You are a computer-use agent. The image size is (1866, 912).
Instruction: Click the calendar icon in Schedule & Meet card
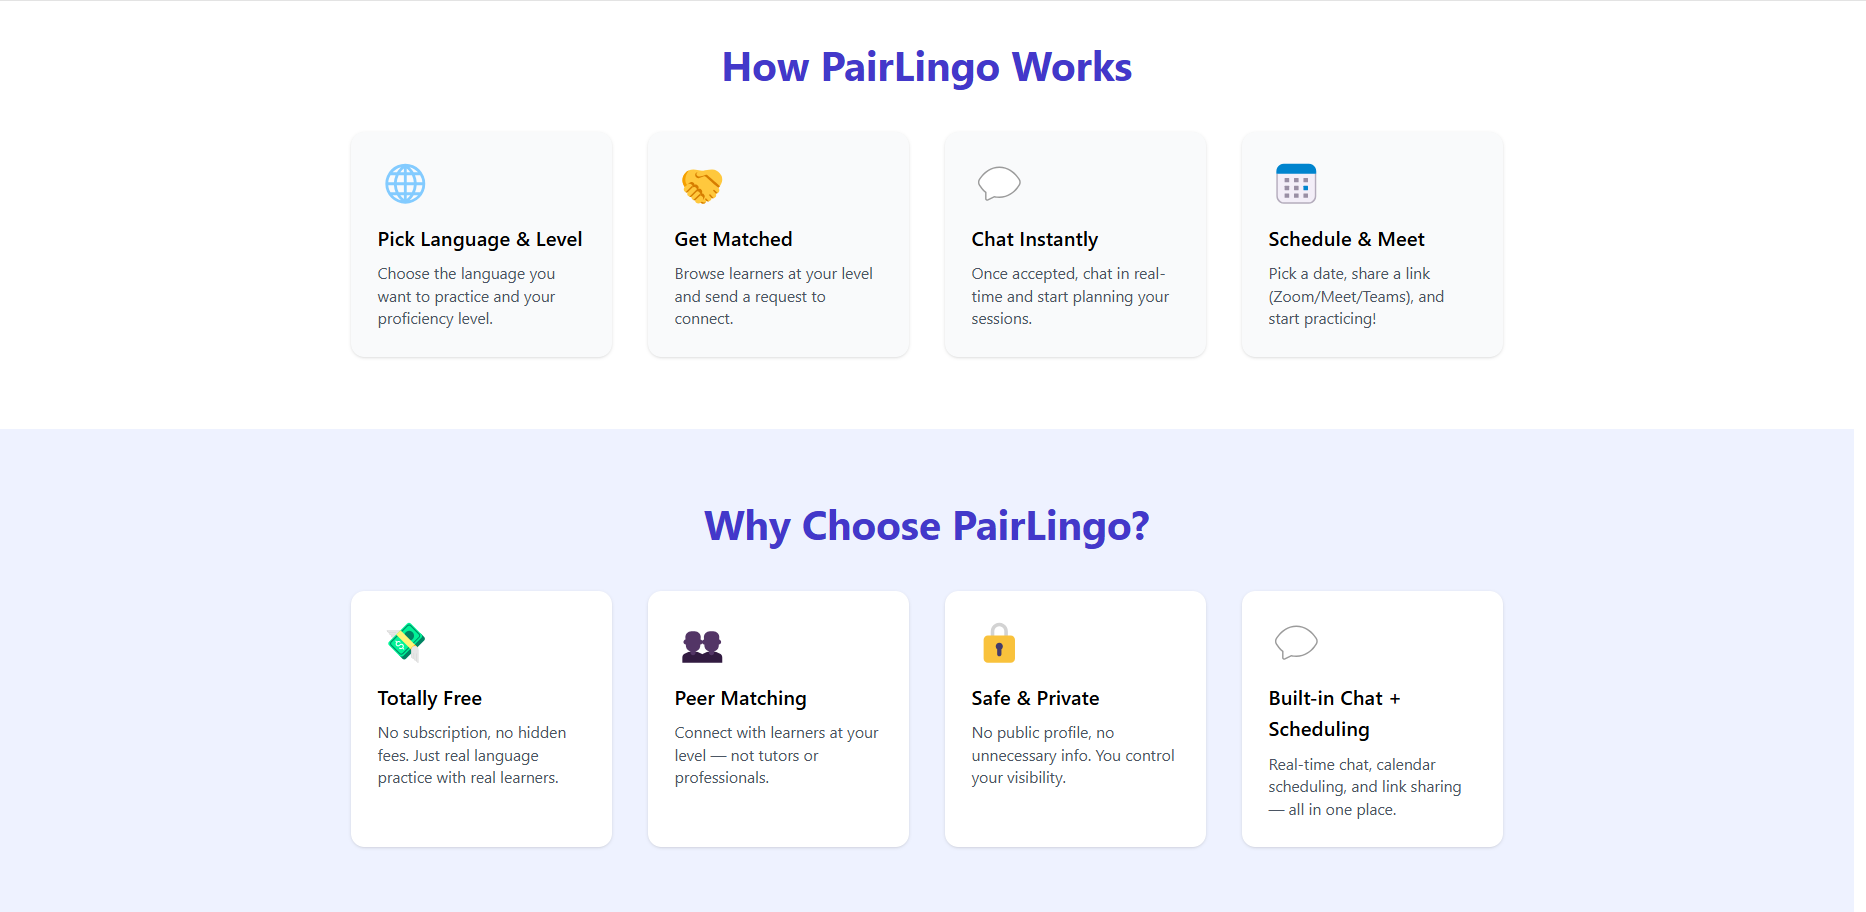(1296, 184)
